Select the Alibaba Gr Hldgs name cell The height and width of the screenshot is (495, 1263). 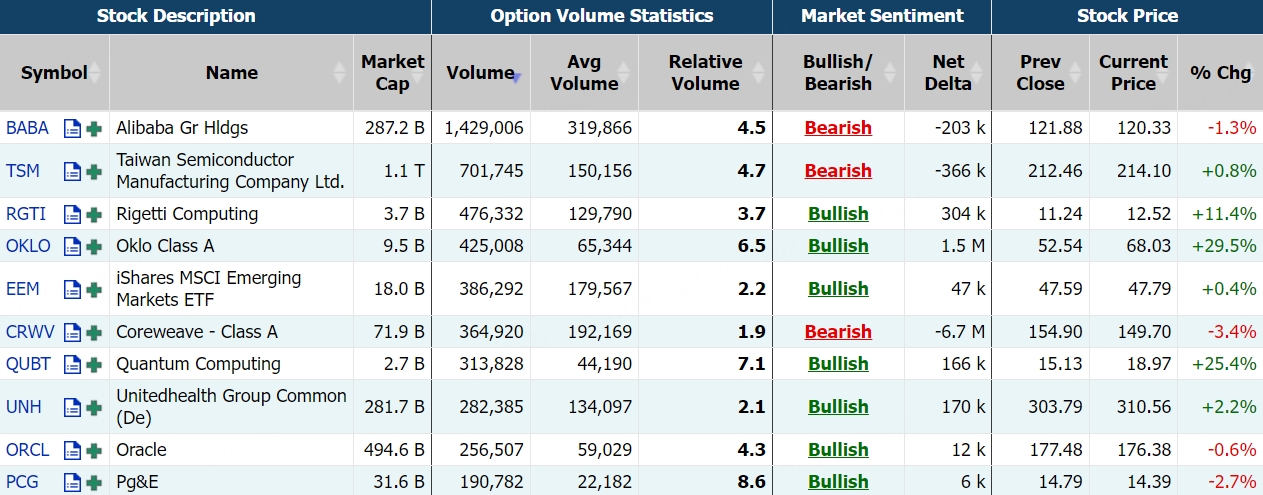coord(231,128)
